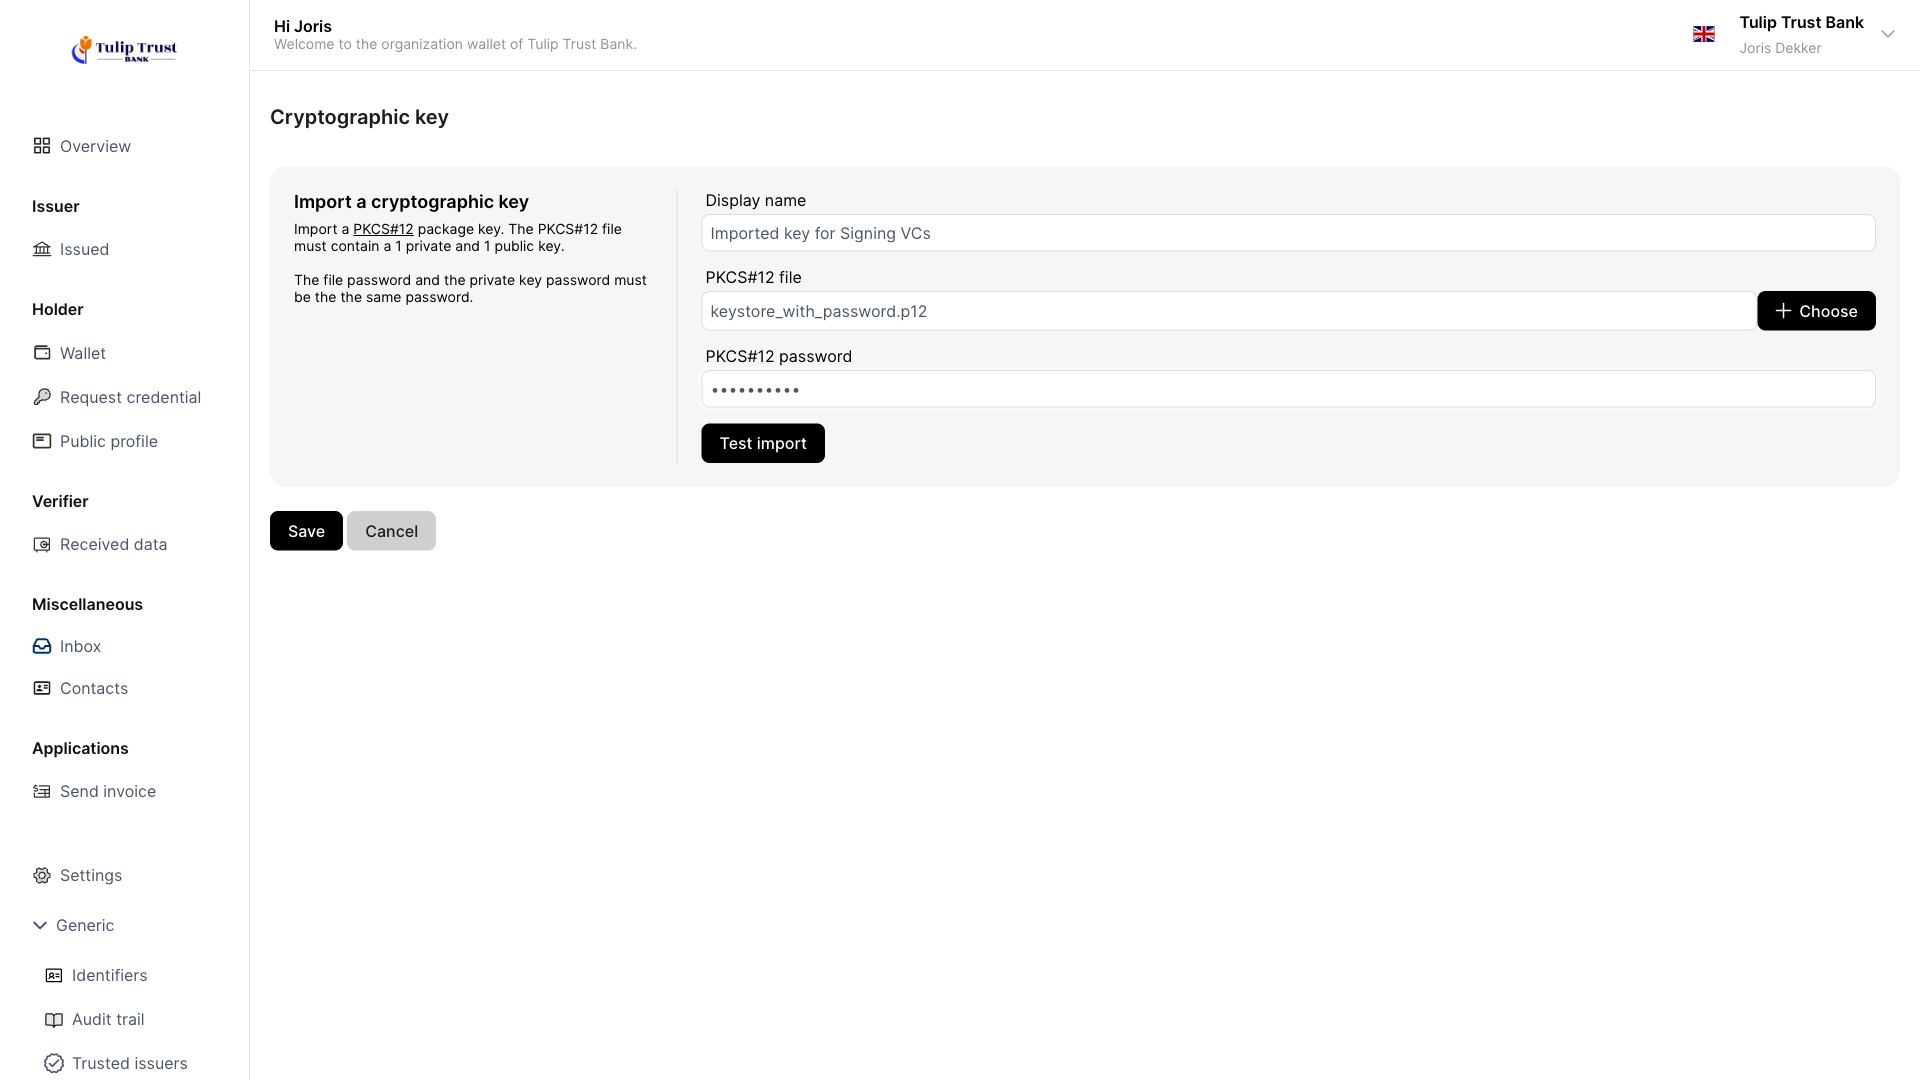Viewport: 1920px width, 1080px height.
Task: Click the Overview grid icon
Action: 41,146
